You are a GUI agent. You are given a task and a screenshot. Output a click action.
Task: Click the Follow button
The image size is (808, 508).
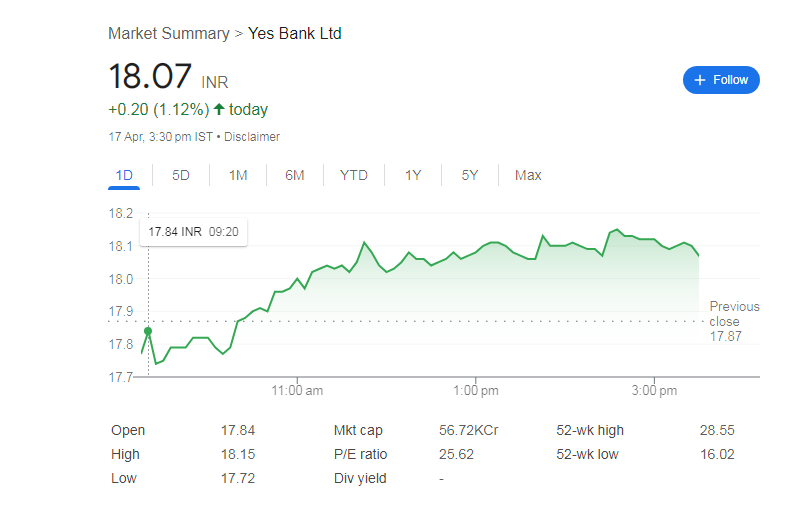(x=721, y=80)
